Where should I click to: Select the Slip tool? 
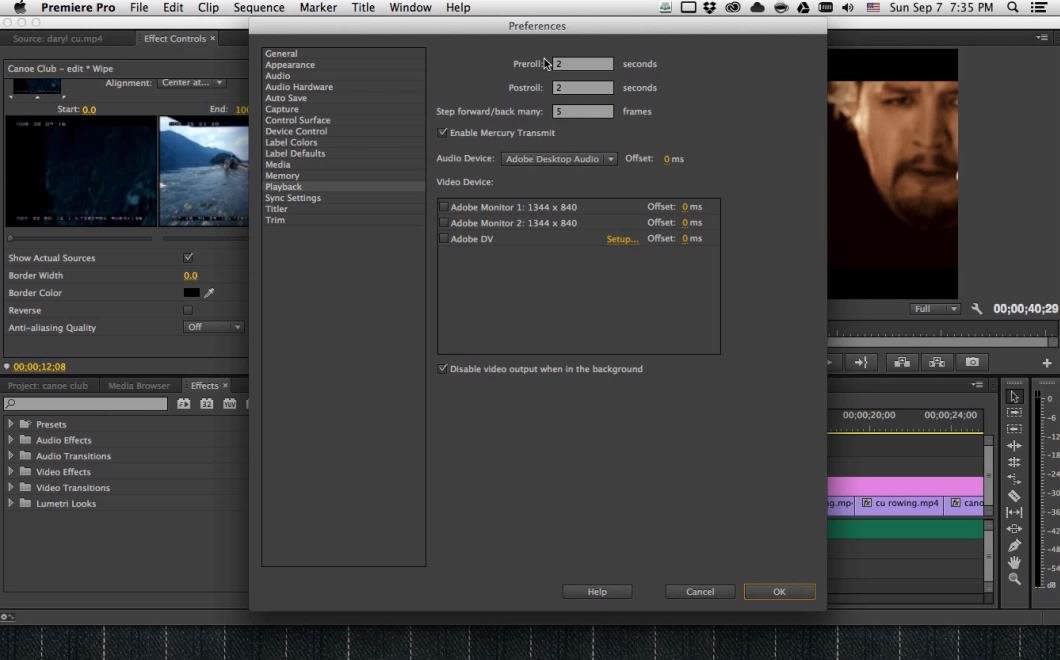[x=1014, y=513]
